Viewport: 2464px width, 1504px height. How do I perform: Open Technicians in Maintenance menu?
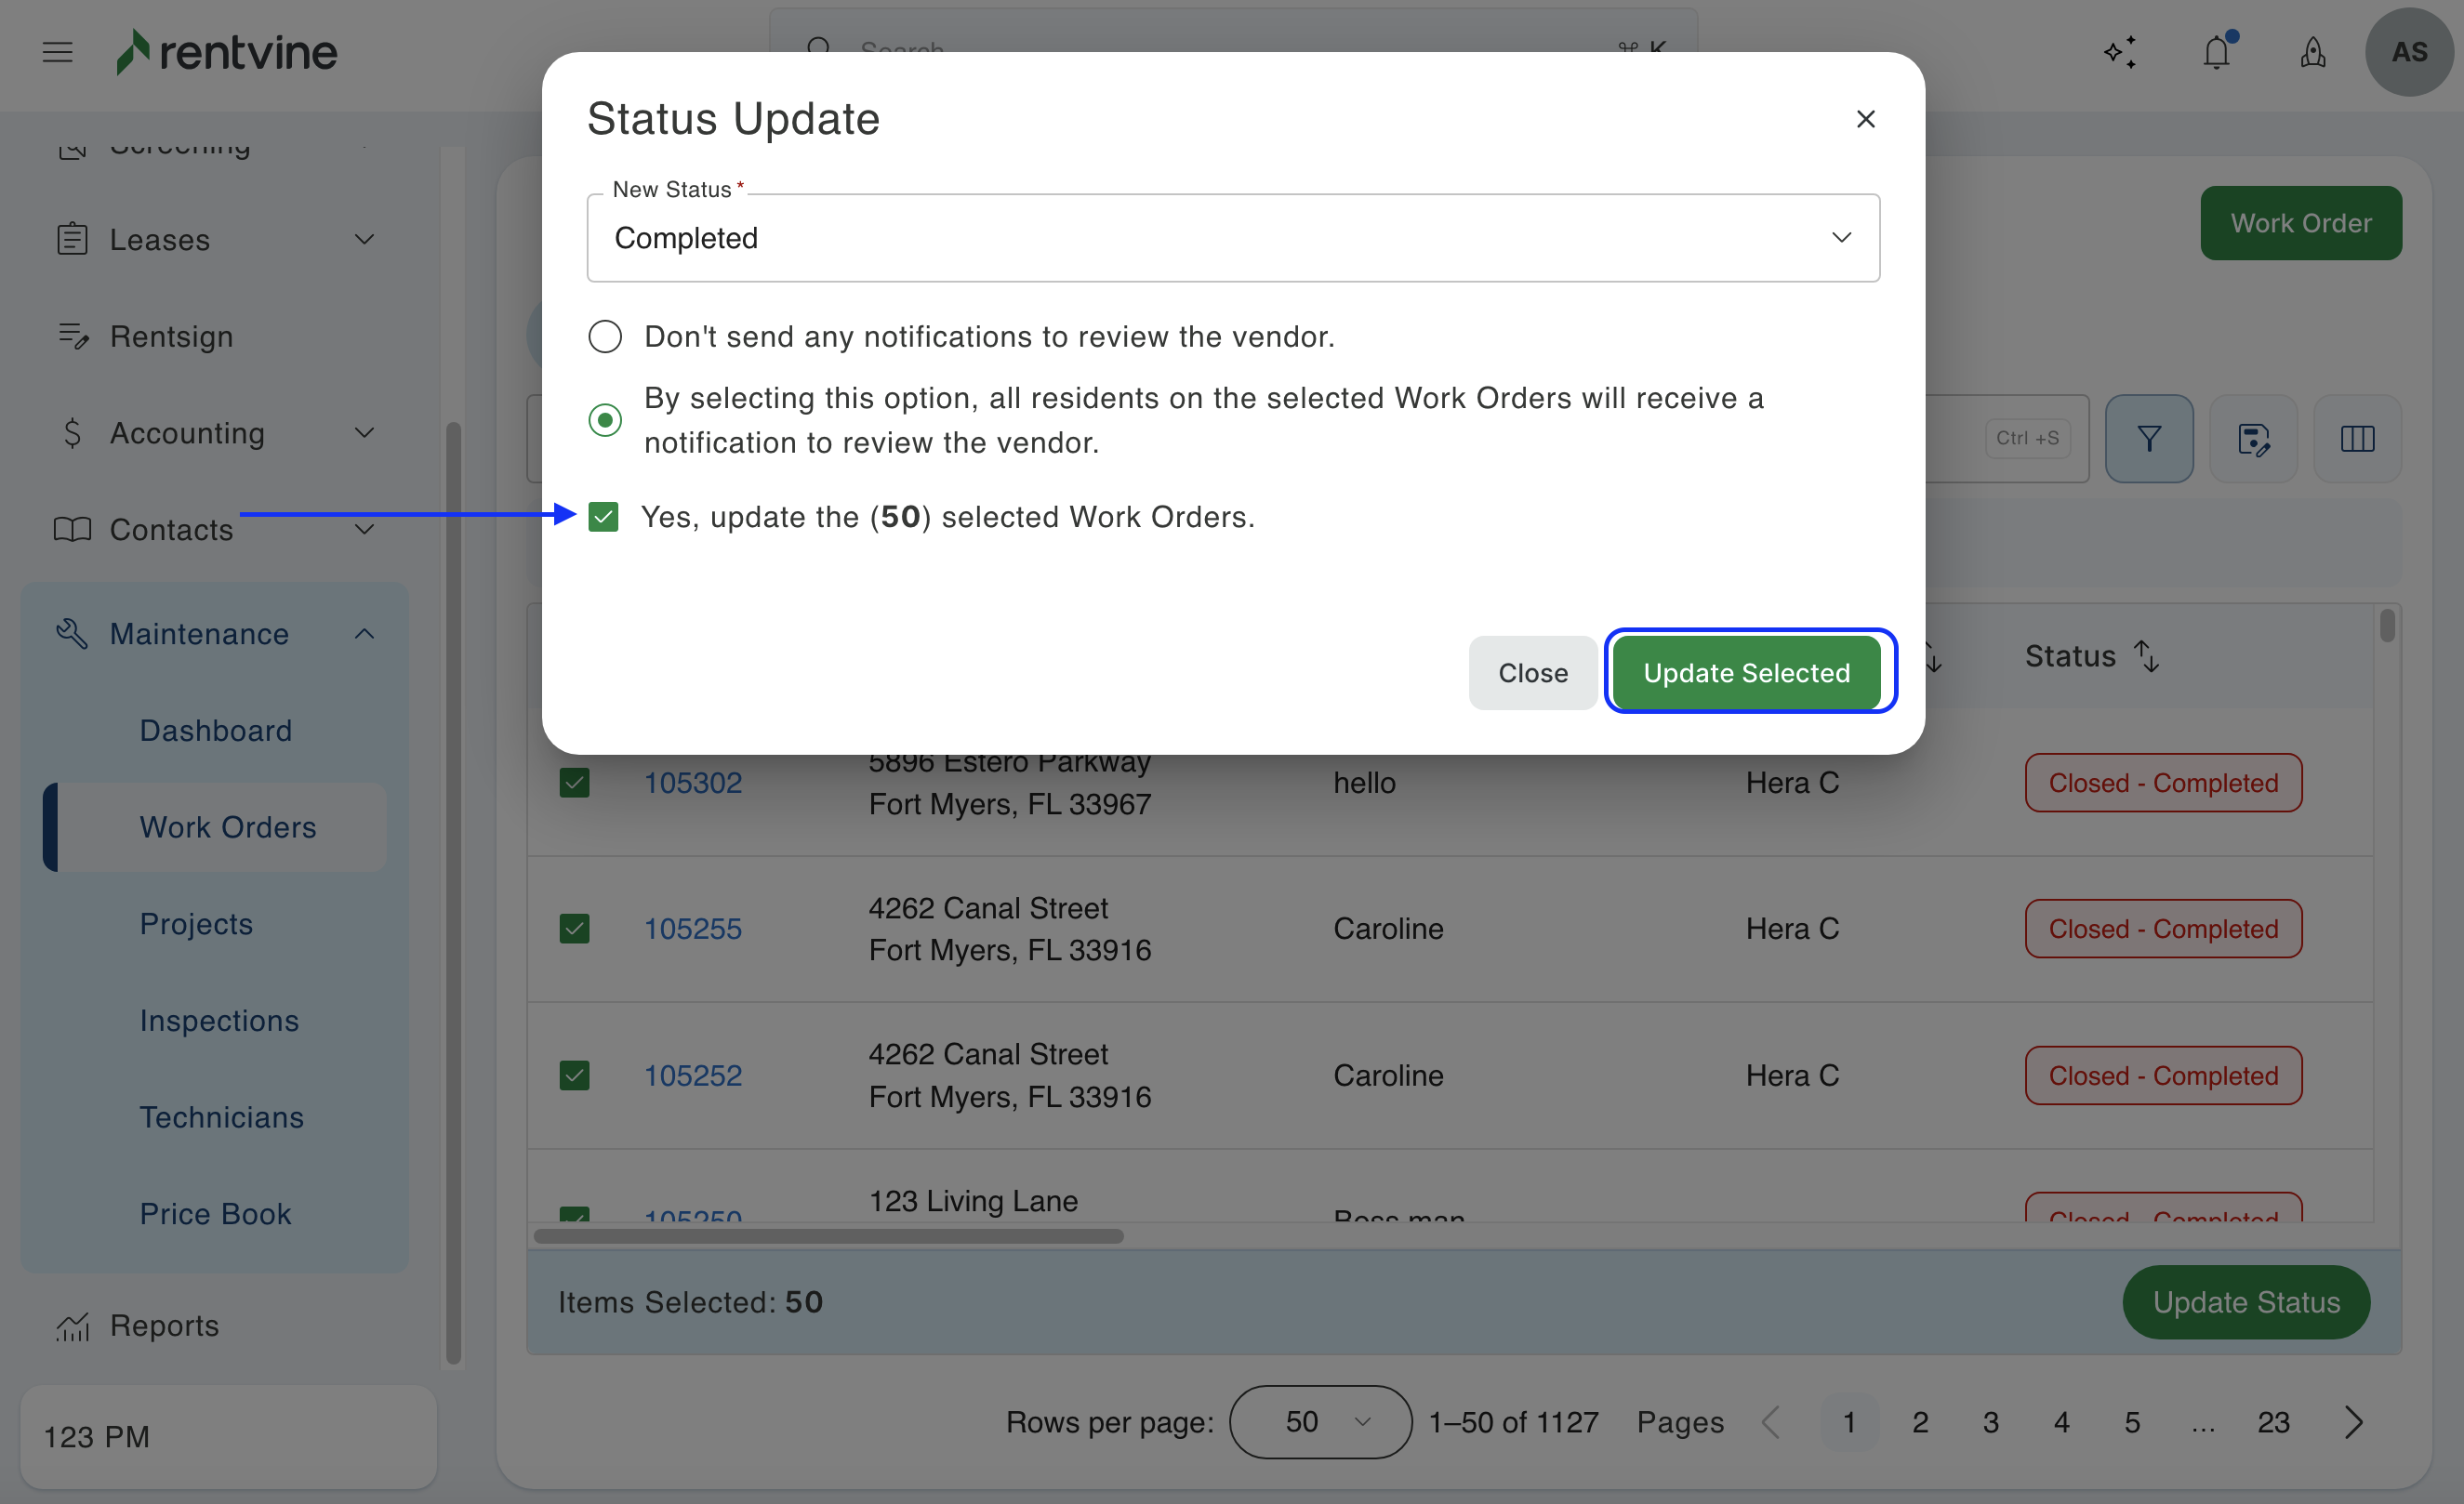221,1116
